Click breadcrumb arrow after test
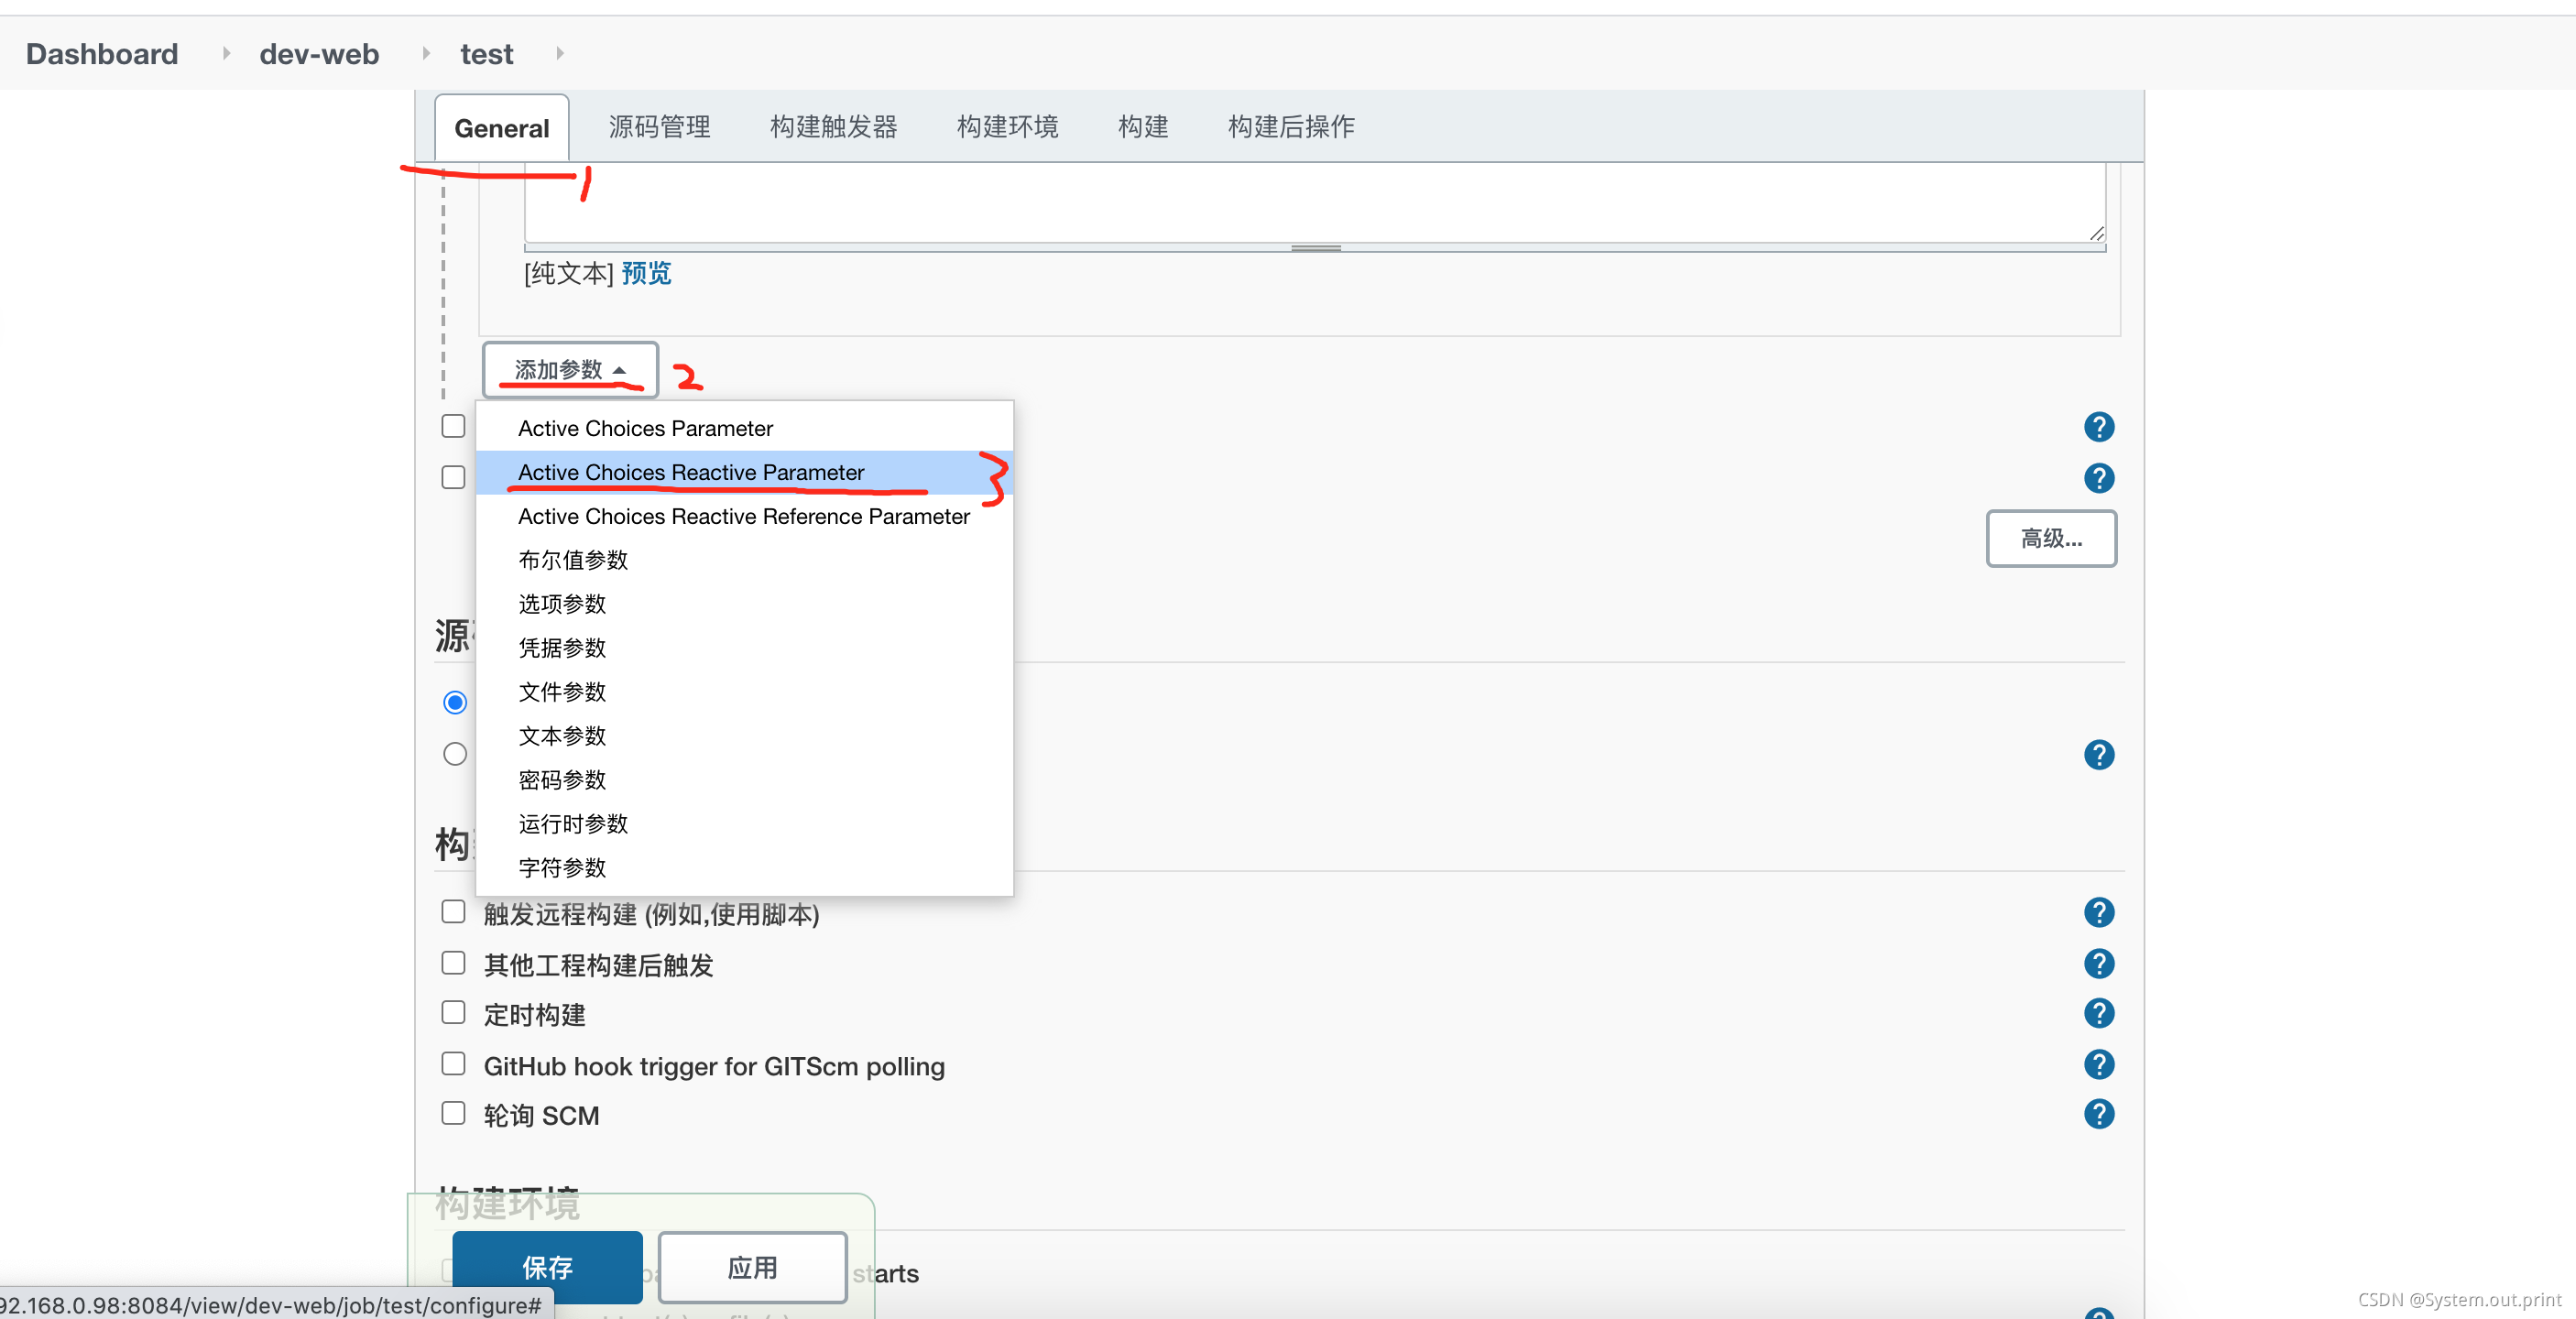2576x1319 pixels. (560, 53)
